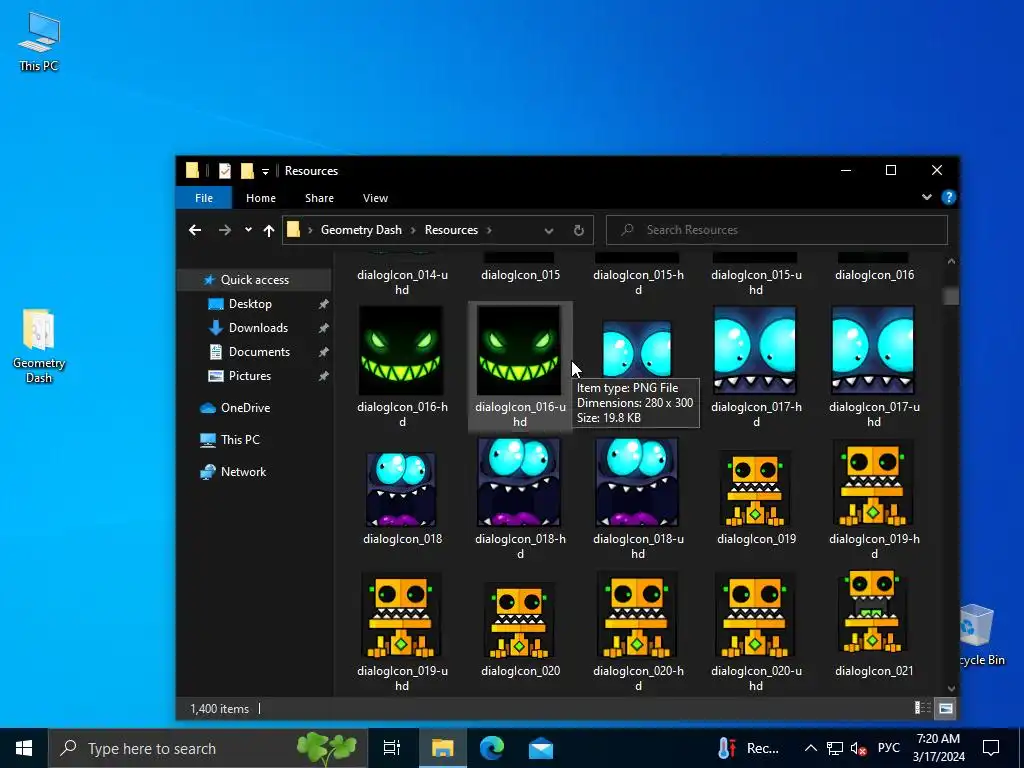Select the dialogIcon_021 robot icon
1024x768 pixels.
point(873,611)
